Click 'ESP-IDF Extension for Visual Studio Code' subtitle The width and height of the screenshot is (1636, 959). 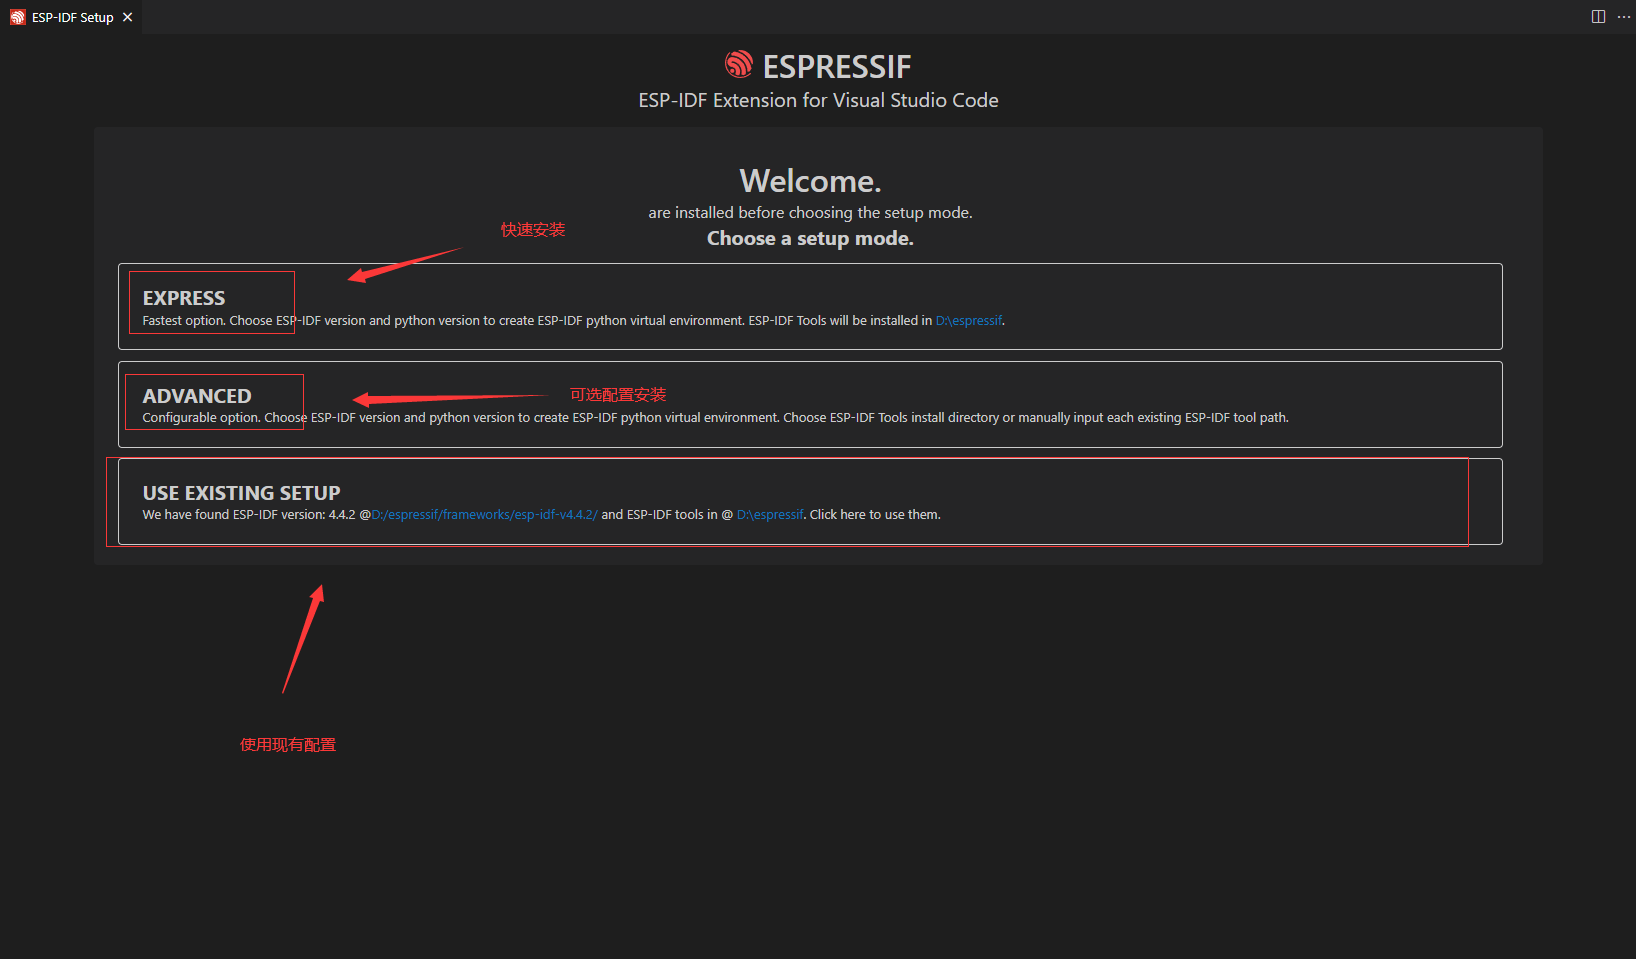tap(818, 100)
